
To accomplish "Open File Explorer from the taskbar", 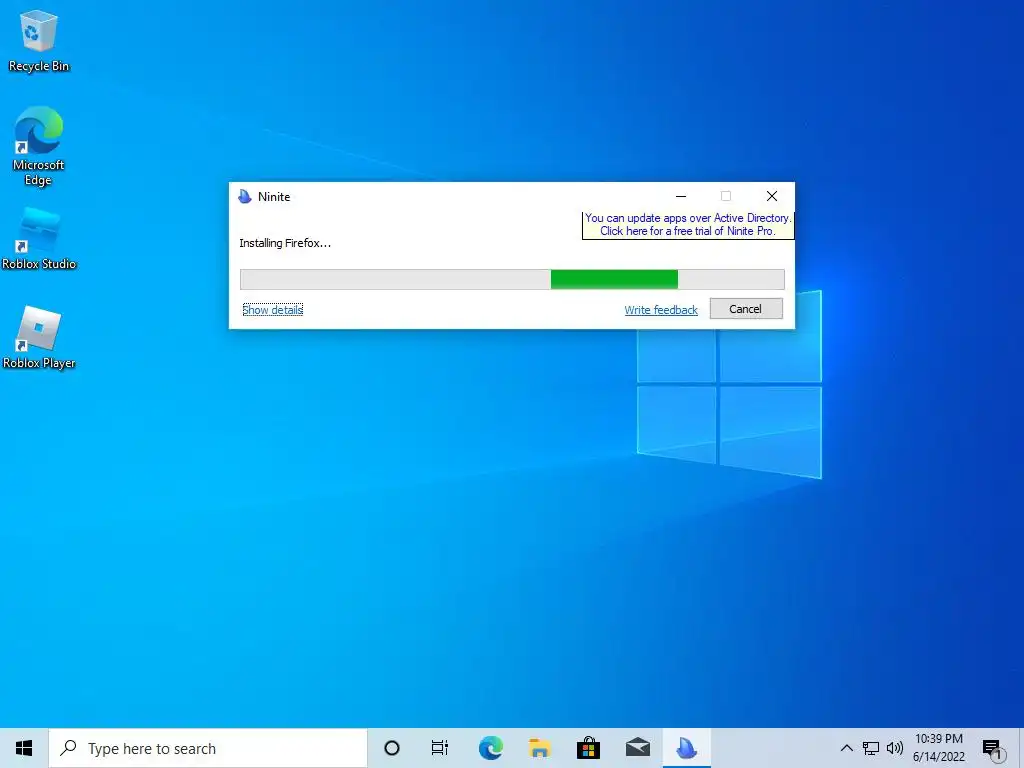I will click(x=539, y=748).
